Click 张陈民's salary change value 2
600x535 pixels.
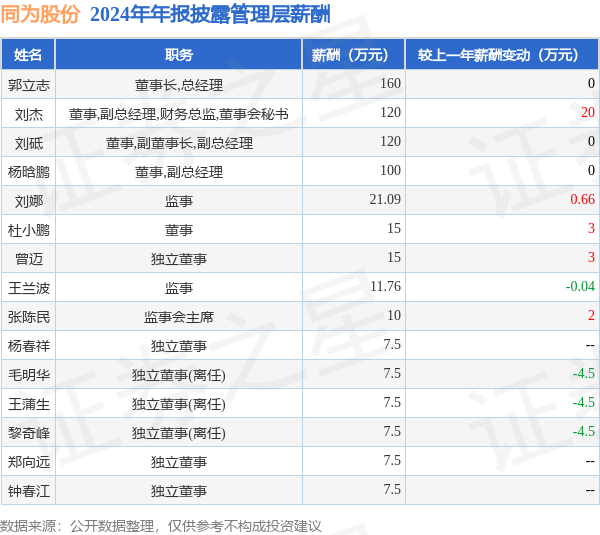point(592,315)
